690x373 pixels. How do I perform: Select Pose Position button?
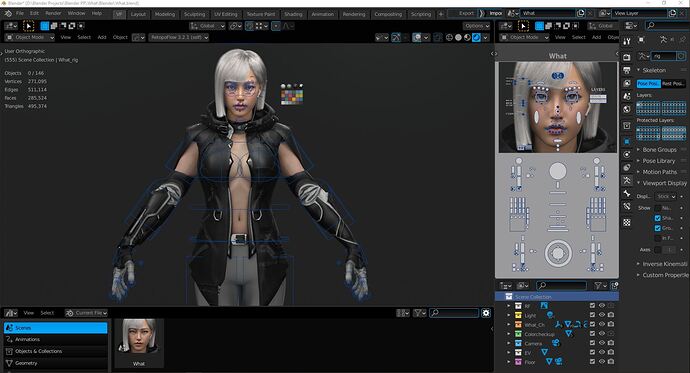pyautogui.click(x=649, y=83)
